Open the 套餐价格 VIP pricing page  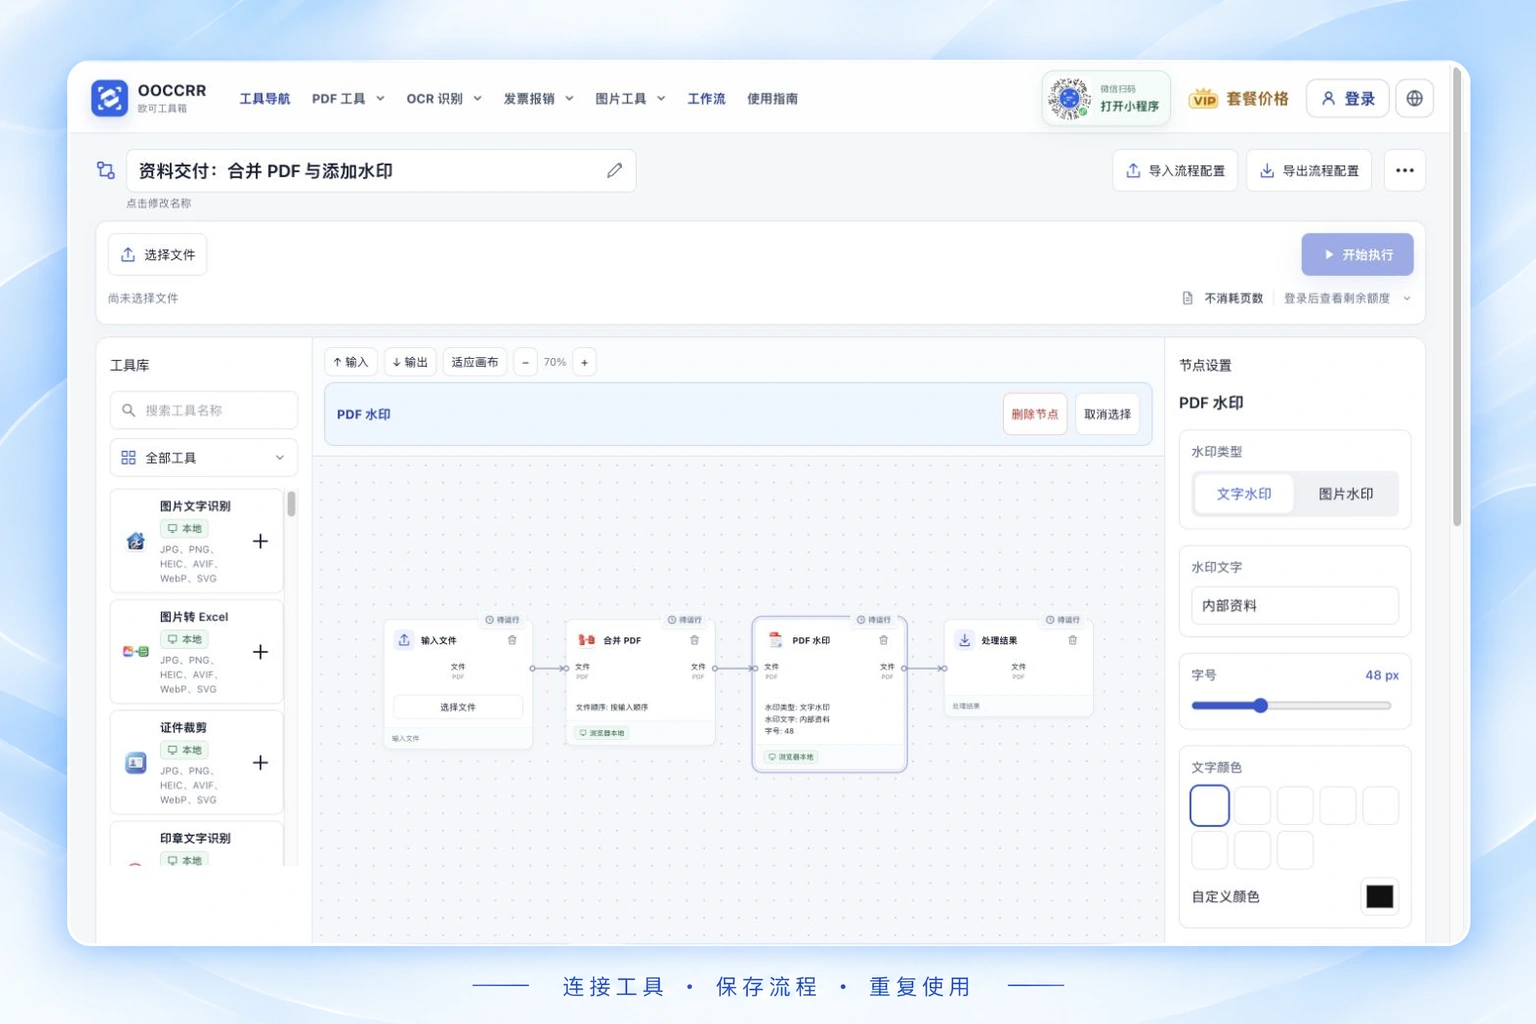point(1238,99)
